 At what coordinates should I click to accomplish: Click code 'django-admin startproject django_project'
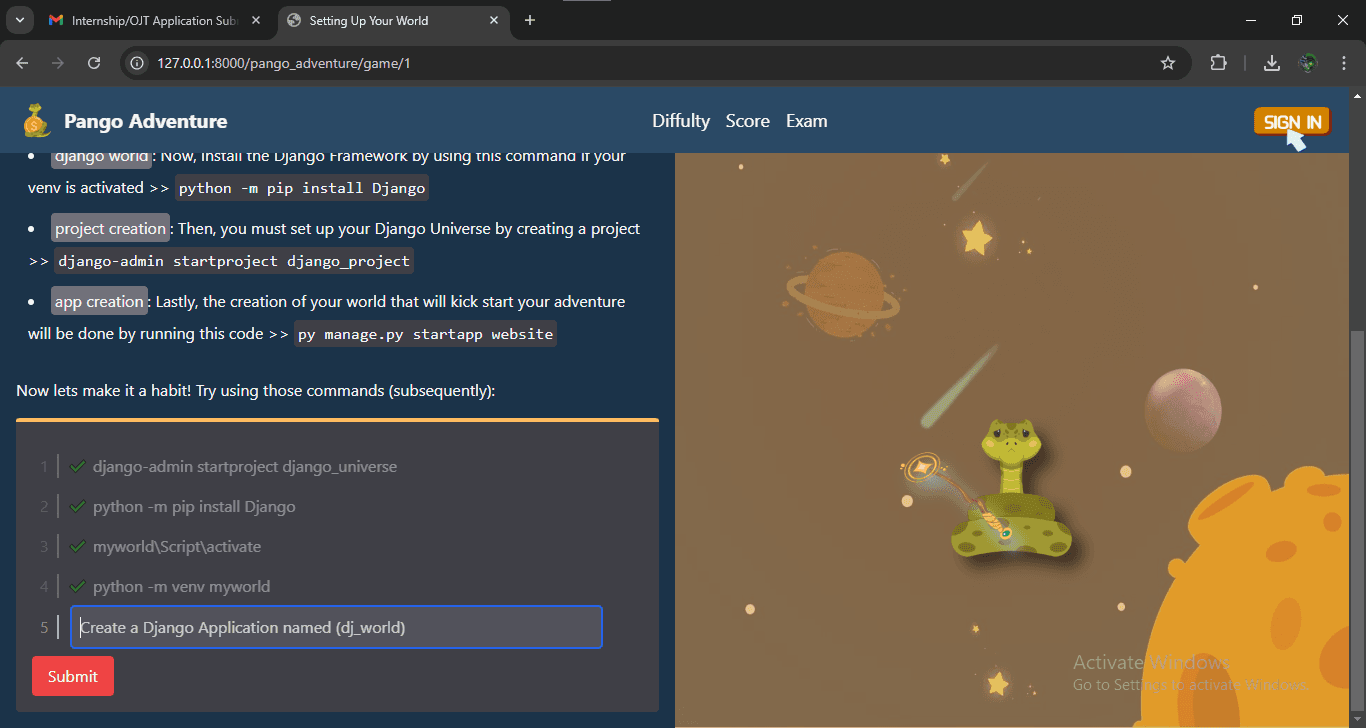pyautogui.click(x=233, y=261)
